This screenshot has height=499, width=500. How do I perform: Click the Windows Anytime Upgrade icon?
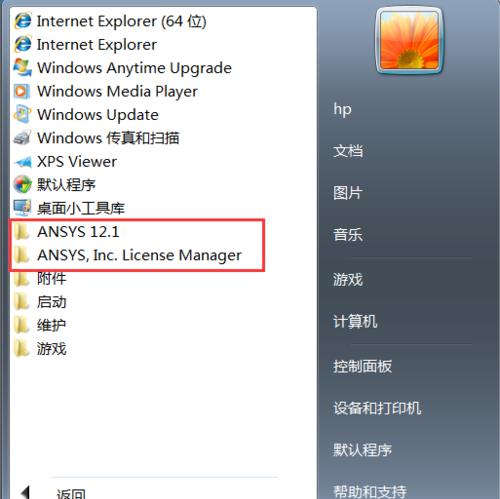coord(23,68)
